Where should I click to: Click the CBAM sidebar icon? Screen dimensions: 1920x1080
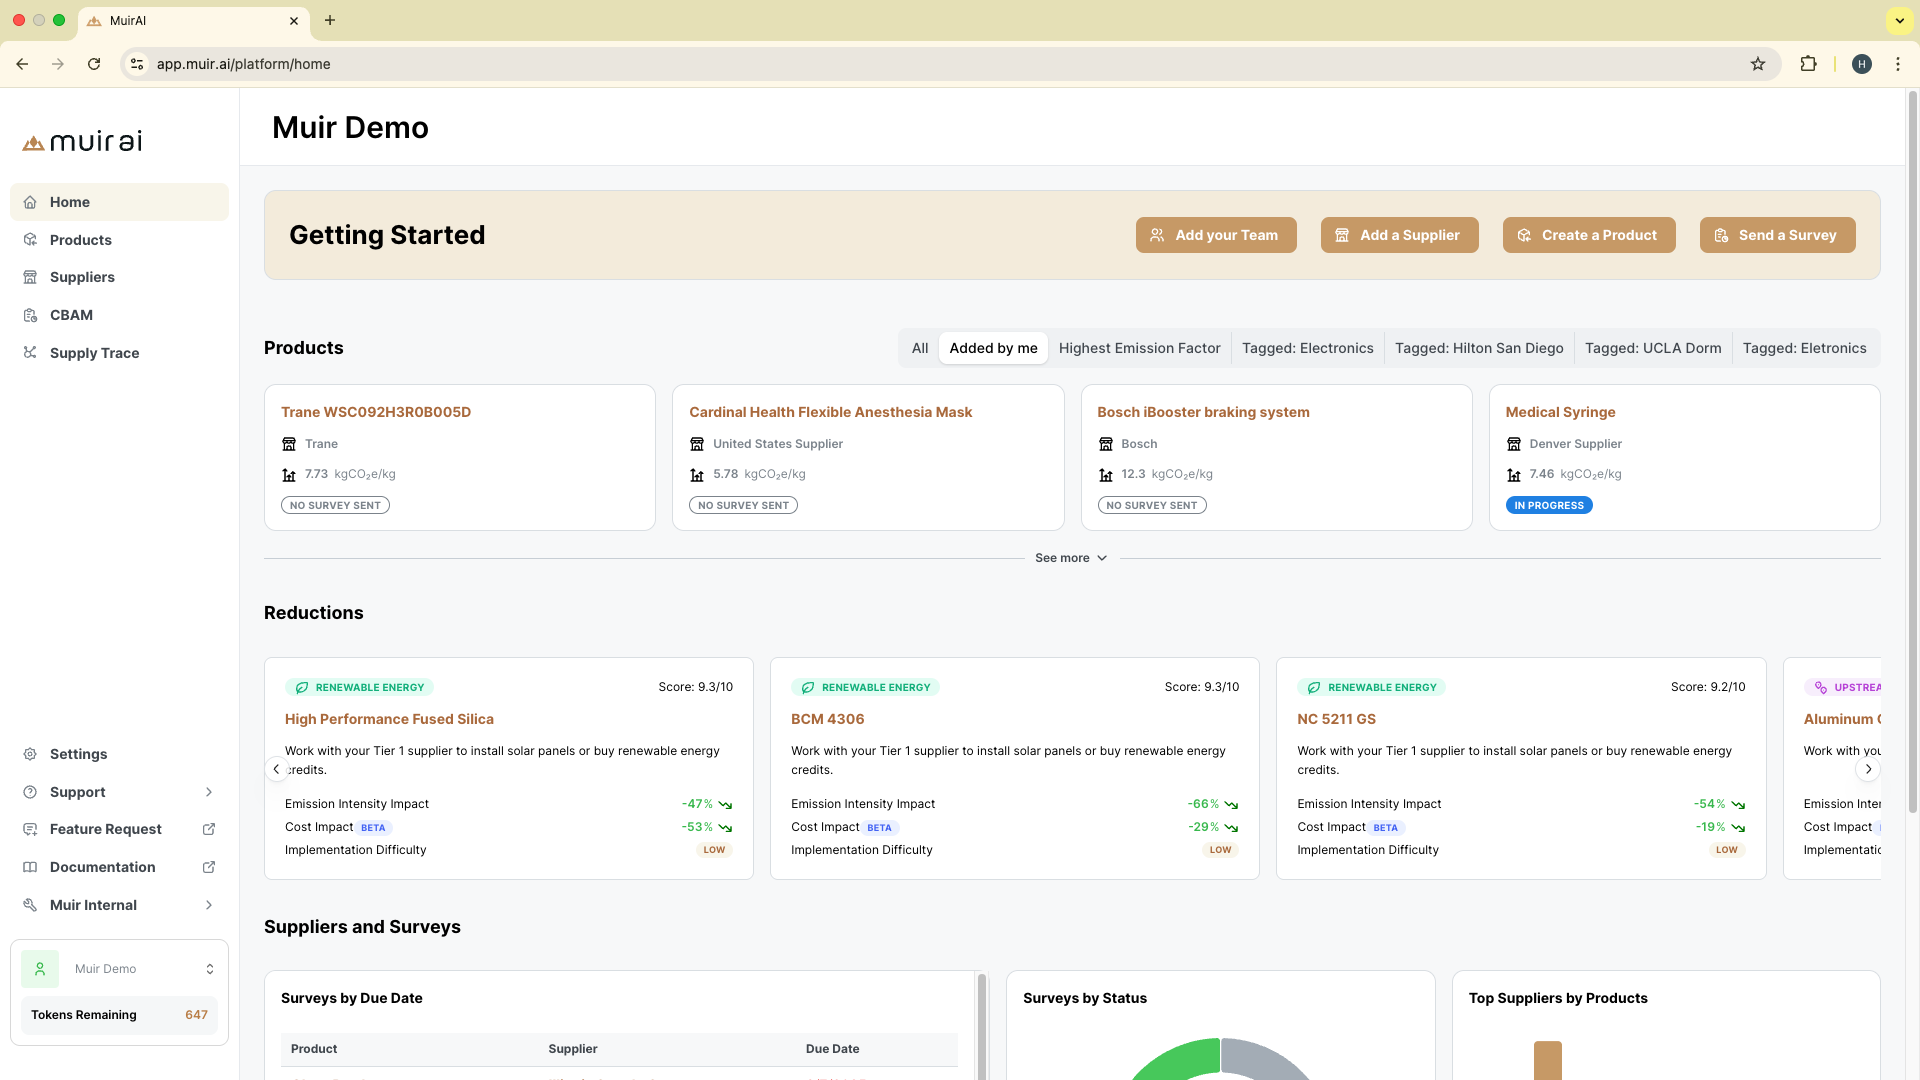30,315
